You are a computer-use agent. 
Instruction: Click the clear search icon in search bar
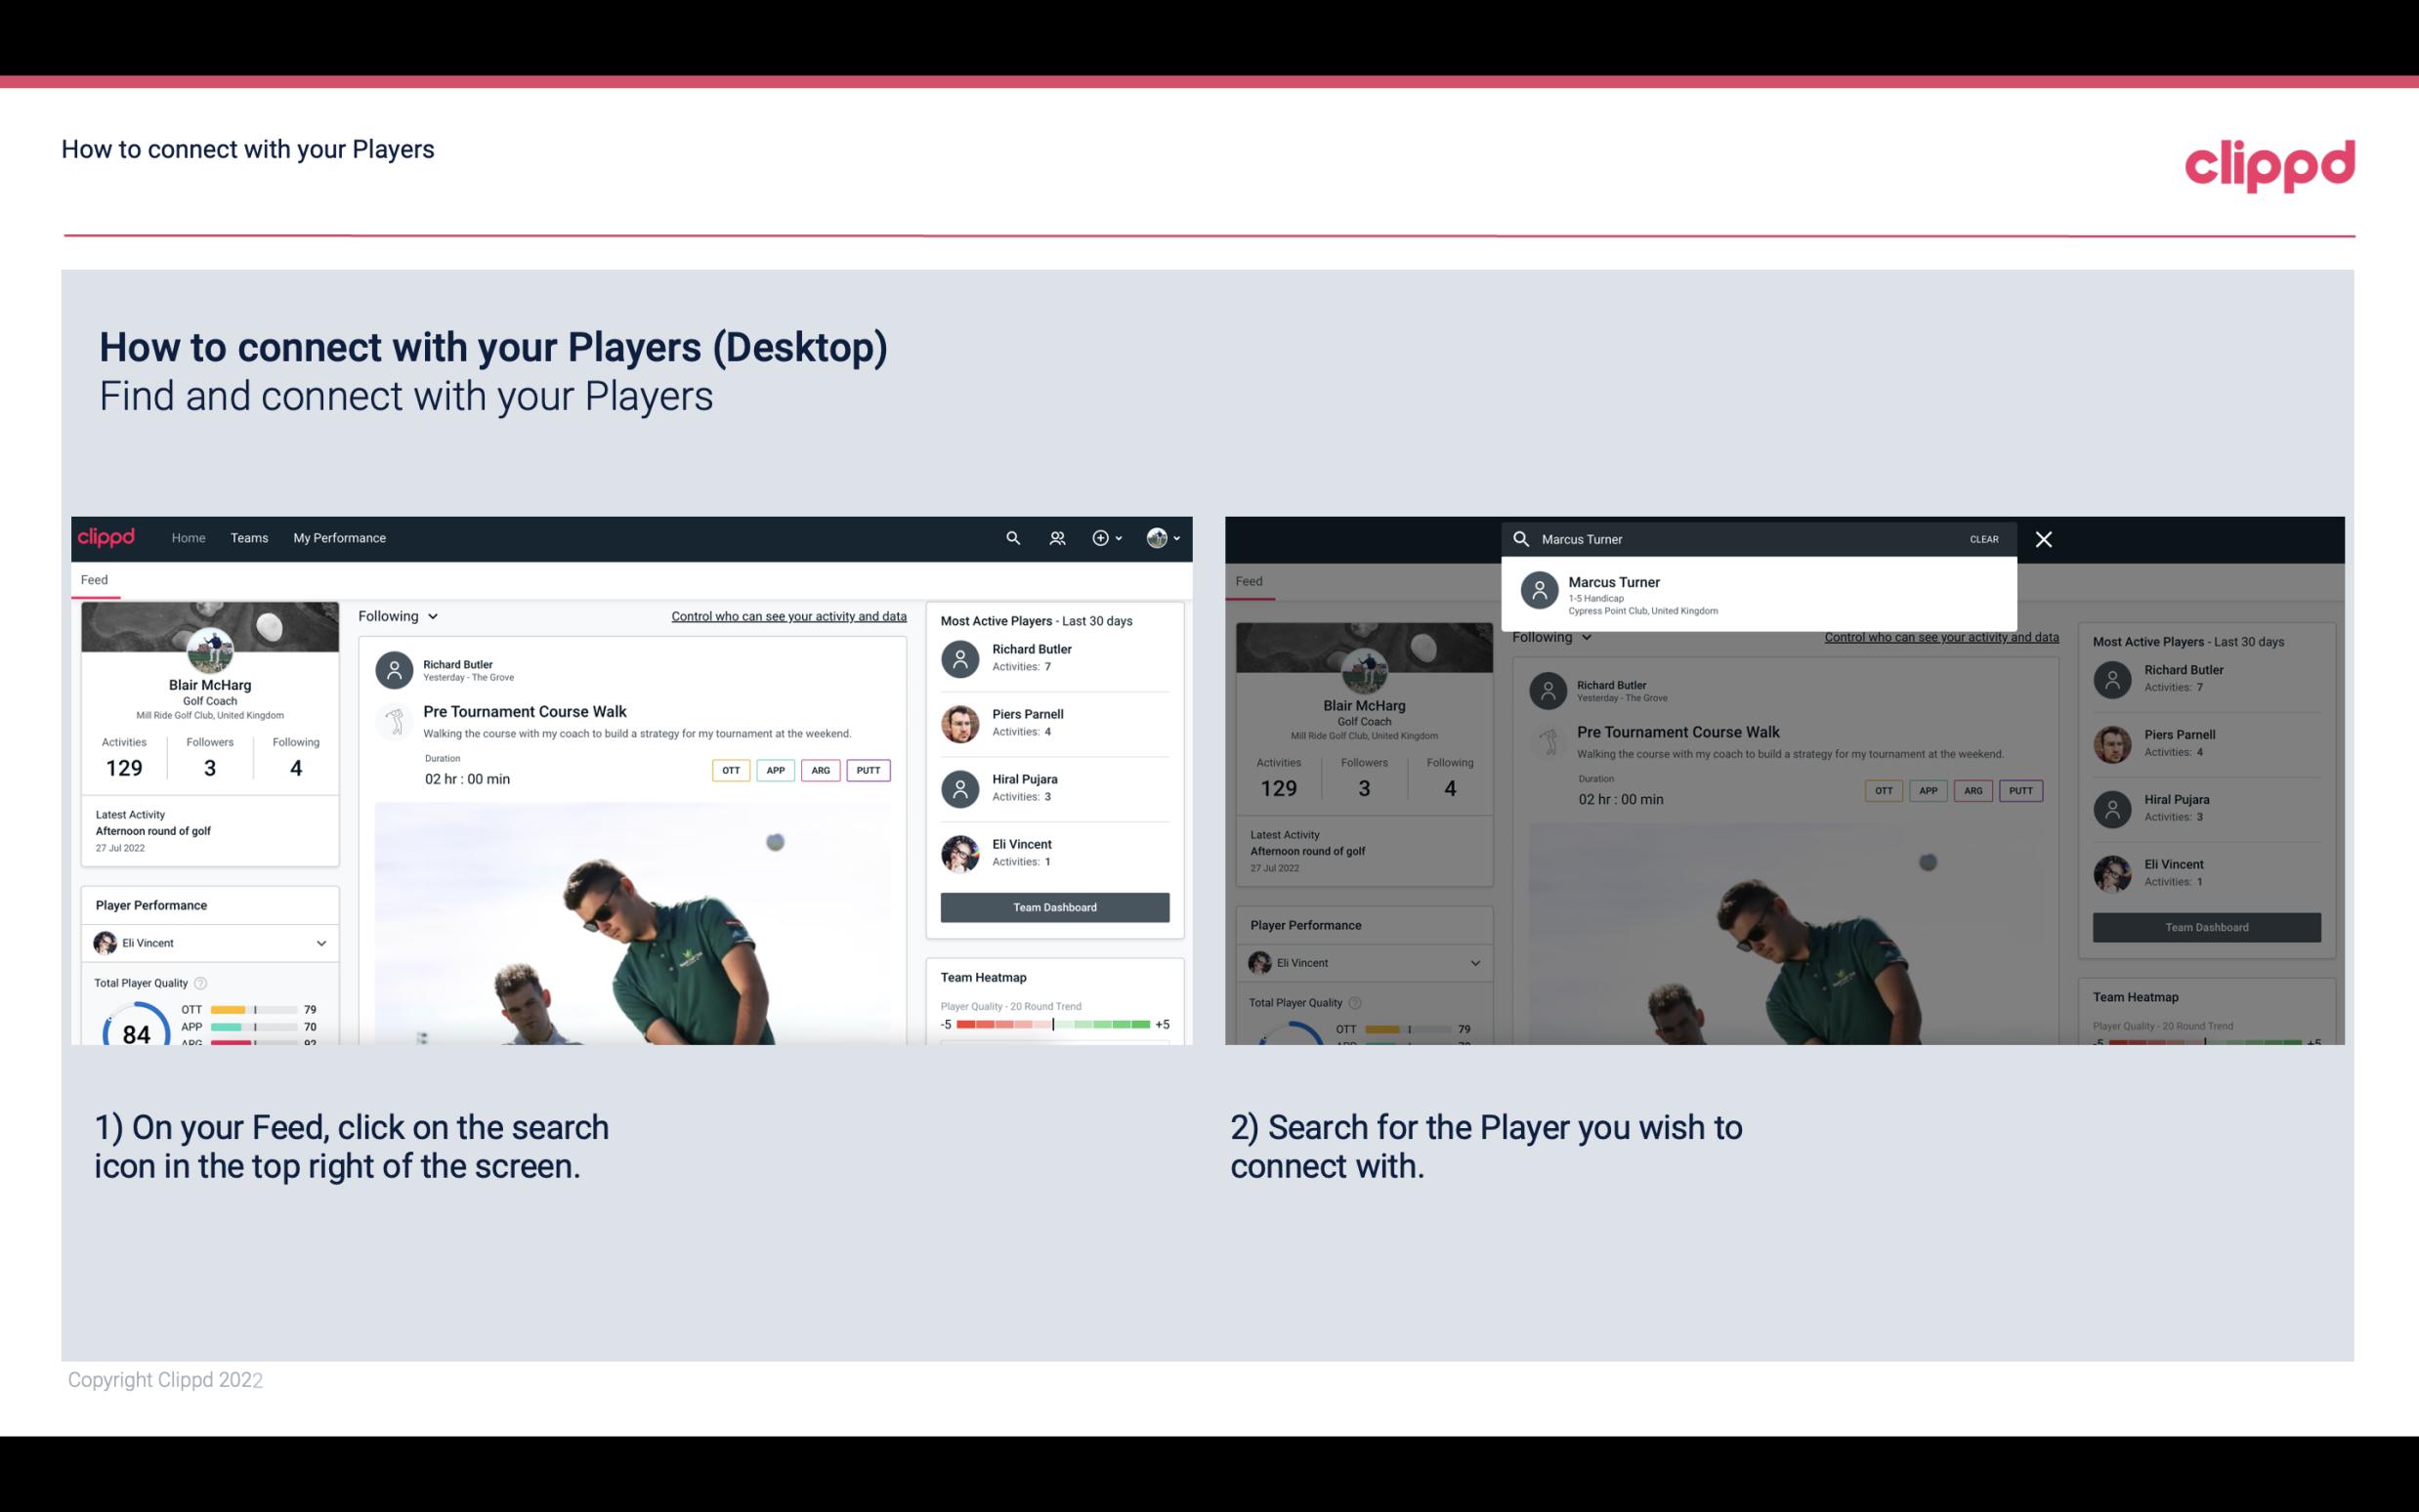point(1983,538)
